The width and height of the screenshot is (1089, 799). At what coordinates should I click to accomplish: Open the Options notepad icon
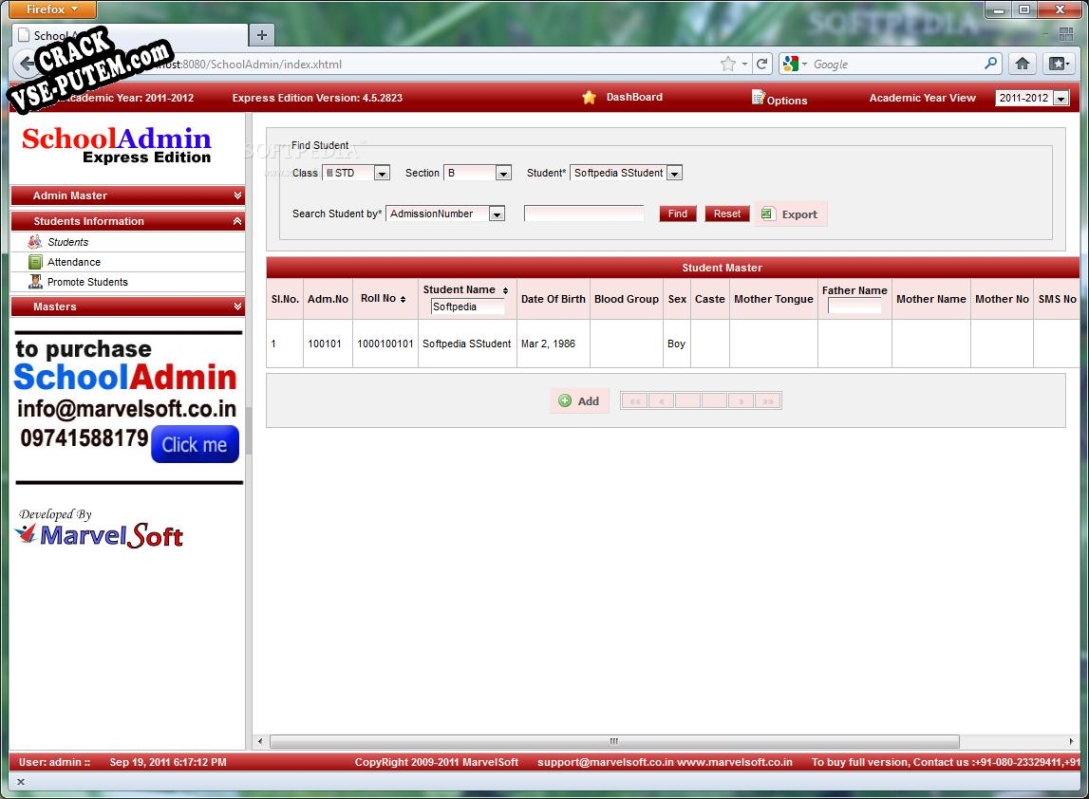coord(758,97)
